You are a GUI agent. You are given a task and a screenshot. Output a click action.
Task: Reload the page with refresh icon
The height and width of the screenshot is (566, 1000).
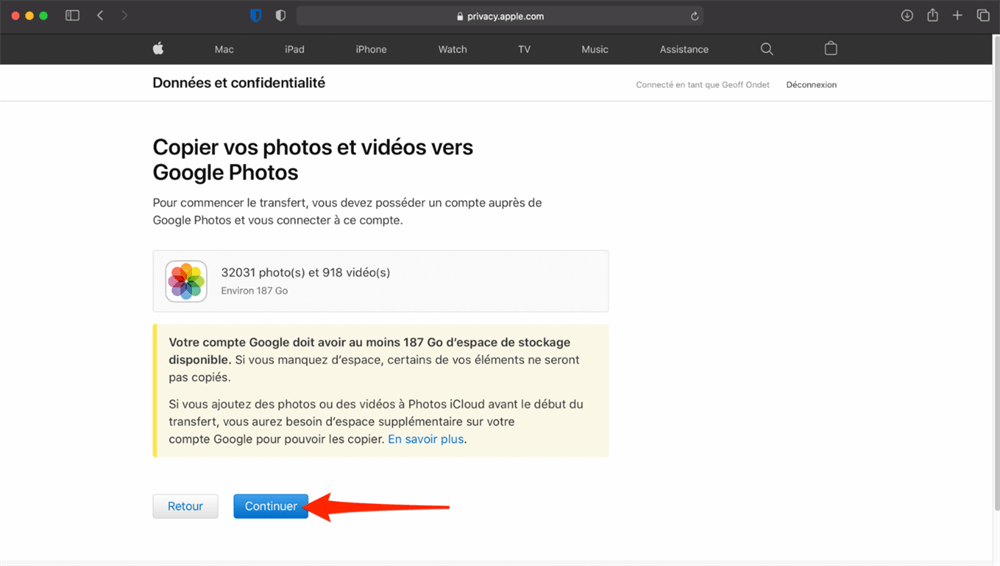695,16
